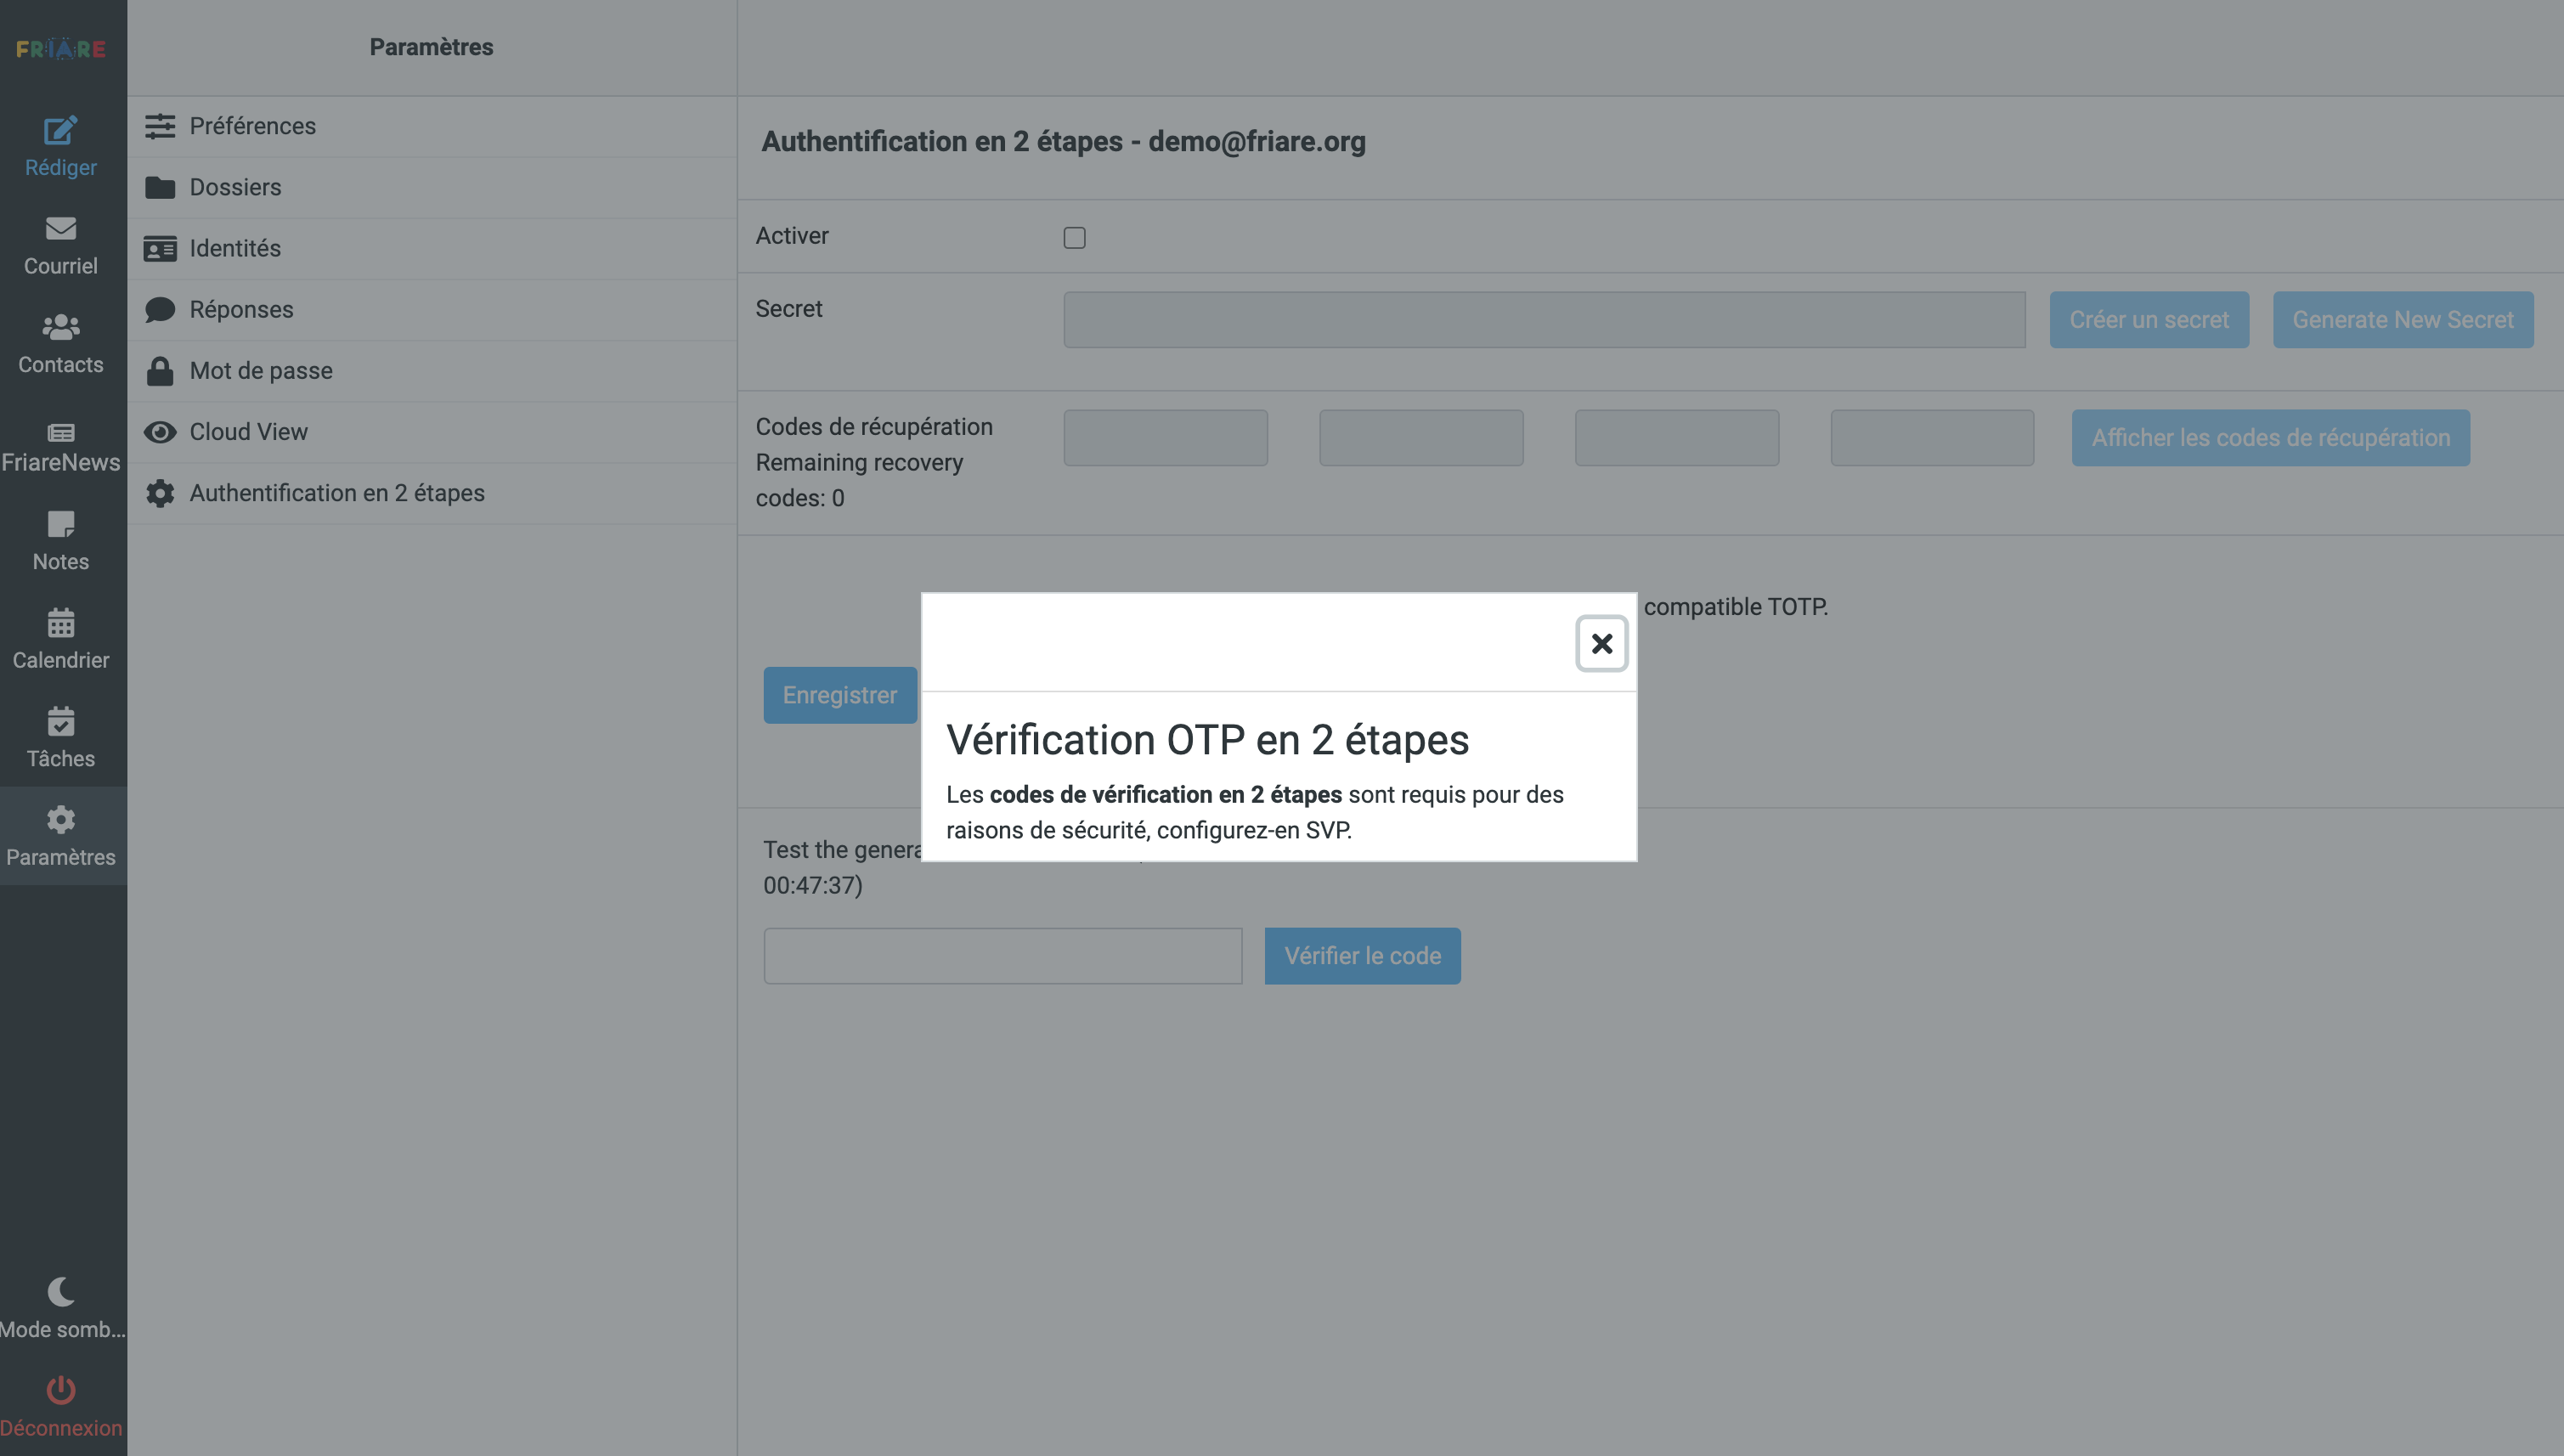Open the Courriel mailbox icon
Viewport: 2564px width, 1456px height.
60,229
